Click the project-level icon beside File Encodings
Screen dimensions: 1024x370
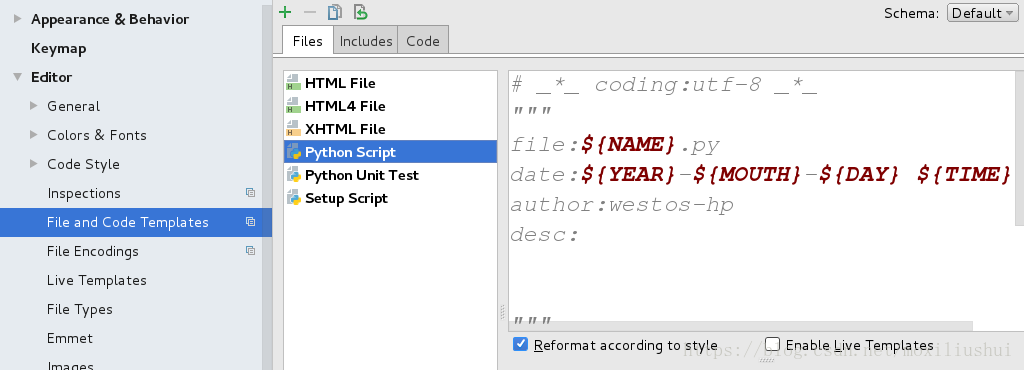(250, 251)
